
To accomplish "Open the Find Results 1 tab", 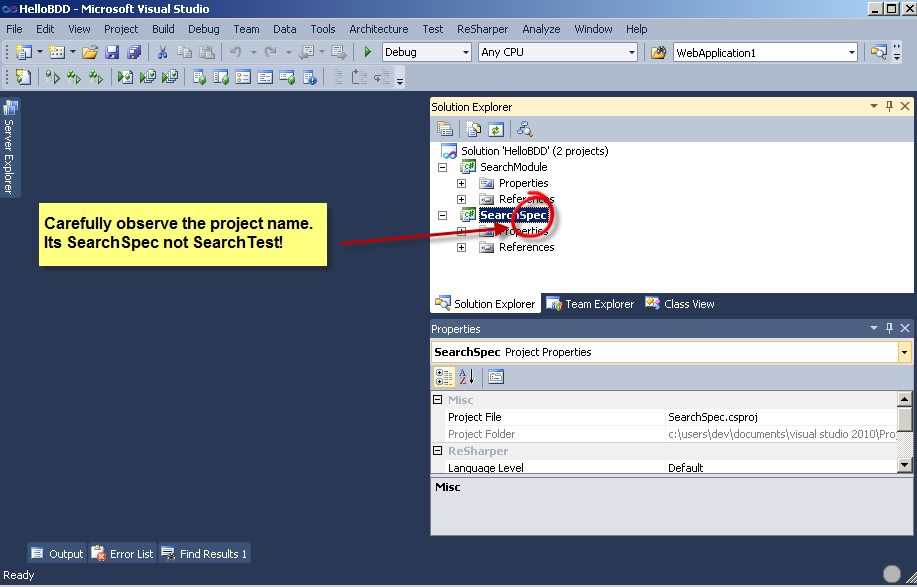I will click(x=205, y=554).
